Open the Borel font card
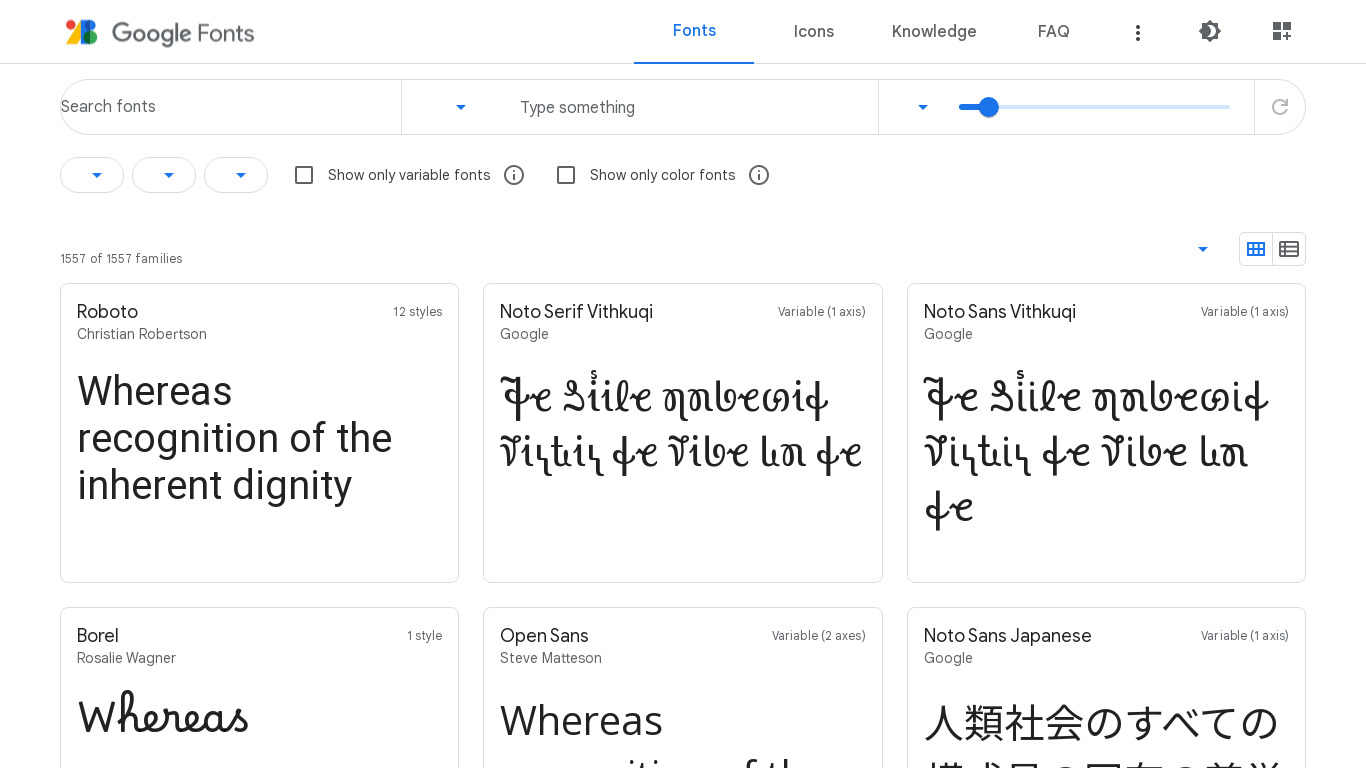The height and width of the screenshot is (768, 1366). click(x=259, y=688)
